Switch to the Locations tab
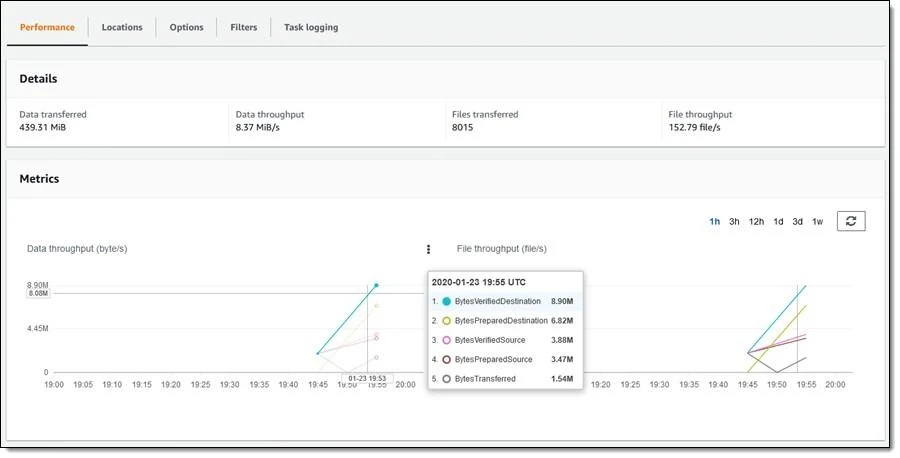900x458 pixels. [122, 27]
